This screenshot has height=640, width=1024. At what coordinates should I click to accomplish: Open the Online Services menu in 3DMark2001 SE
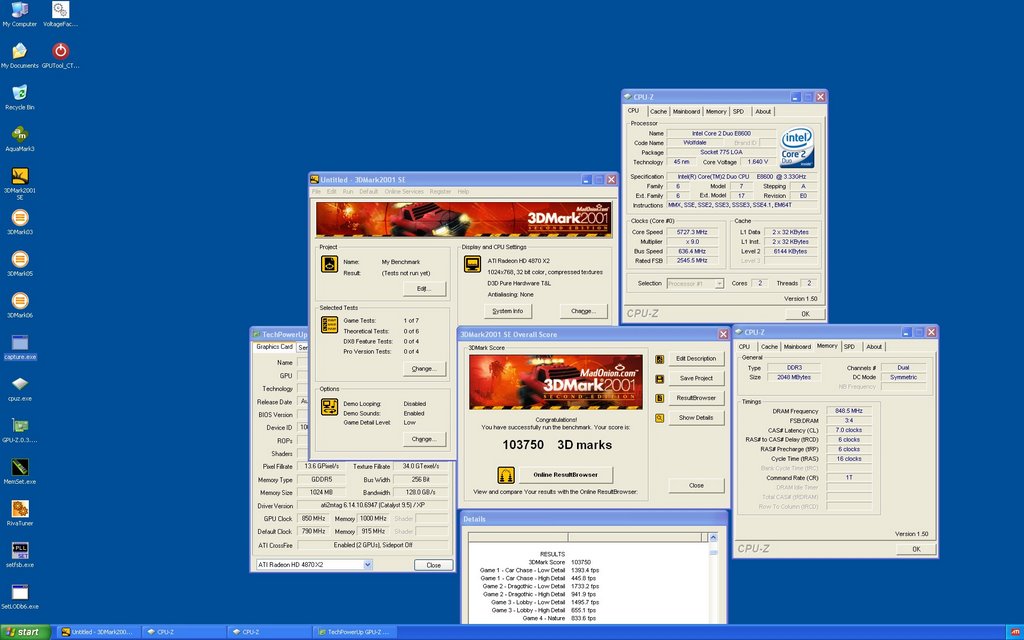(x=404, y=191)
